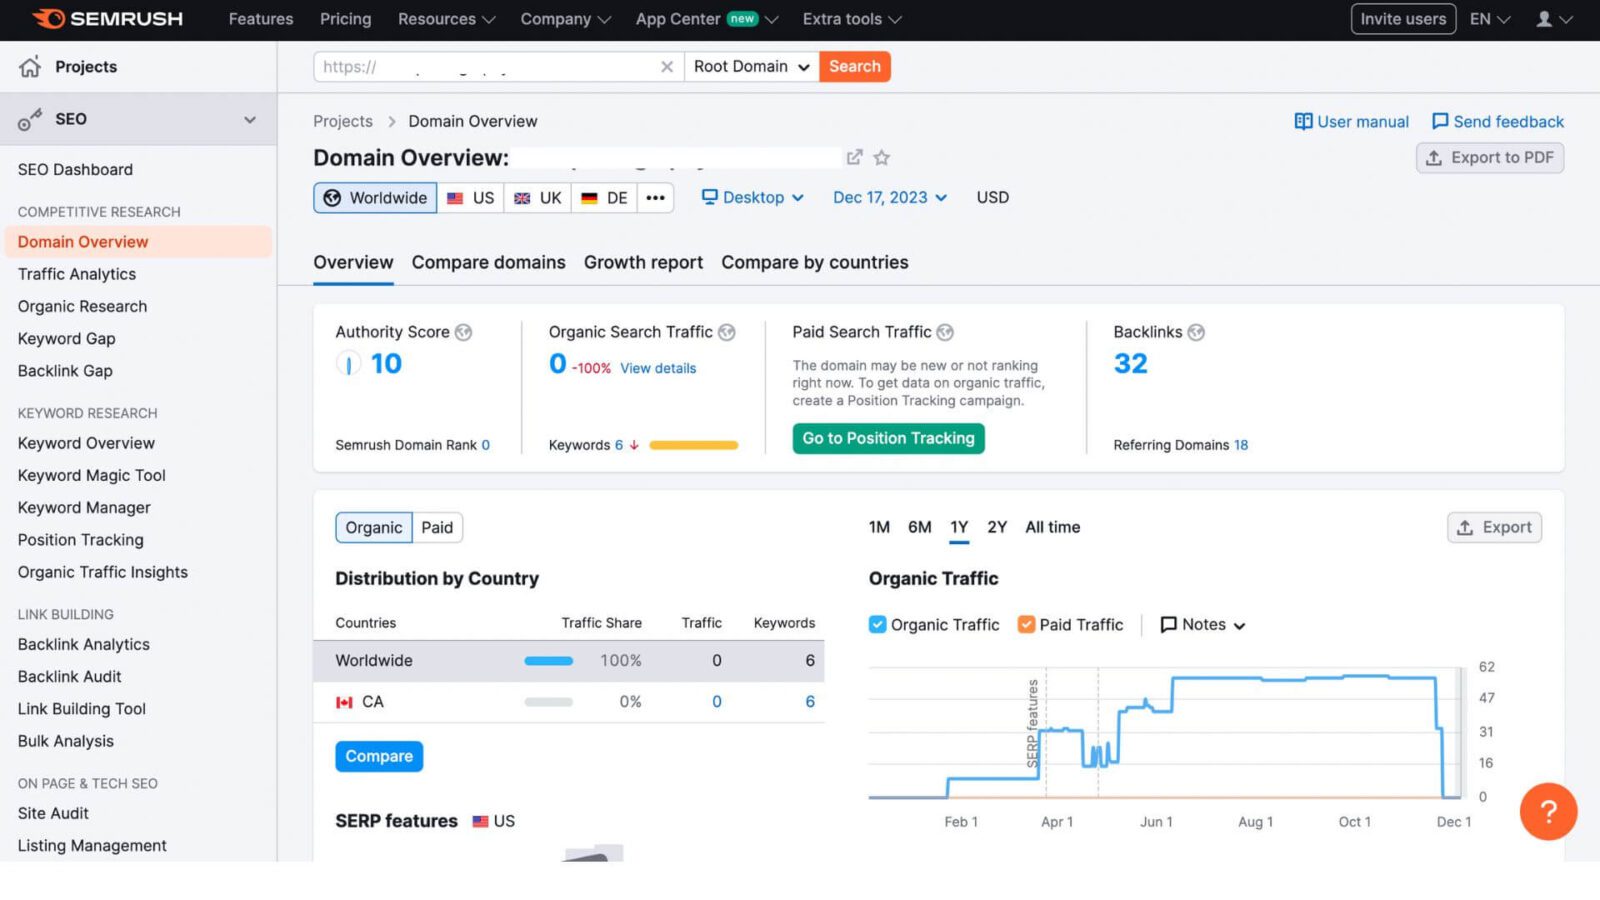The width and height of the screenshot is (1600, 900).
Task: Open View details link under Organic Search Traffic
Action: tap(657, 368)
